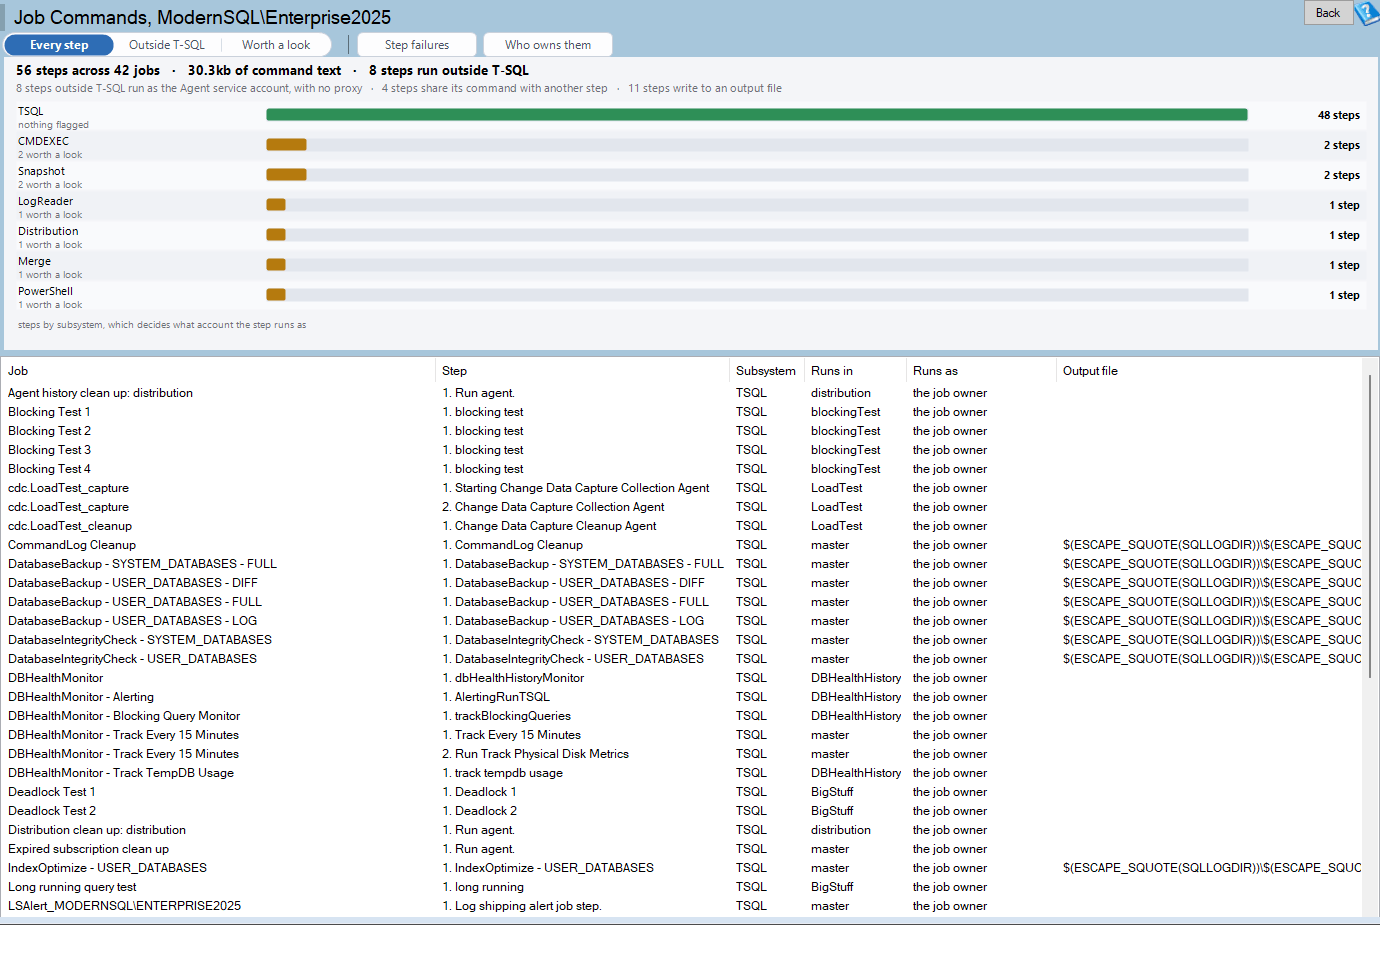Open the Worth a look tab

(x=276, y=45)
